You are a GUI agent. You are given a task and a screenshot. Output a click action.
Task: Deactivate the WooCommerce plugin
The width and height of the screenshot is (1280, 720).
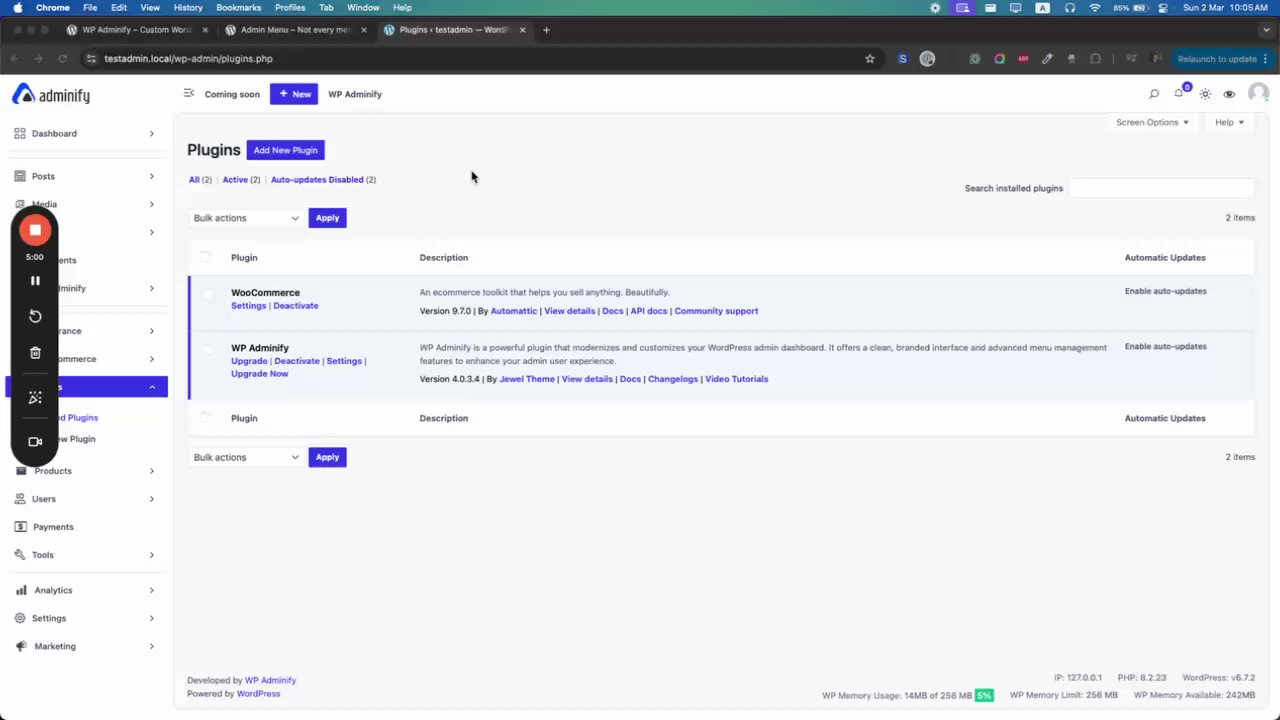coord(296,306)
